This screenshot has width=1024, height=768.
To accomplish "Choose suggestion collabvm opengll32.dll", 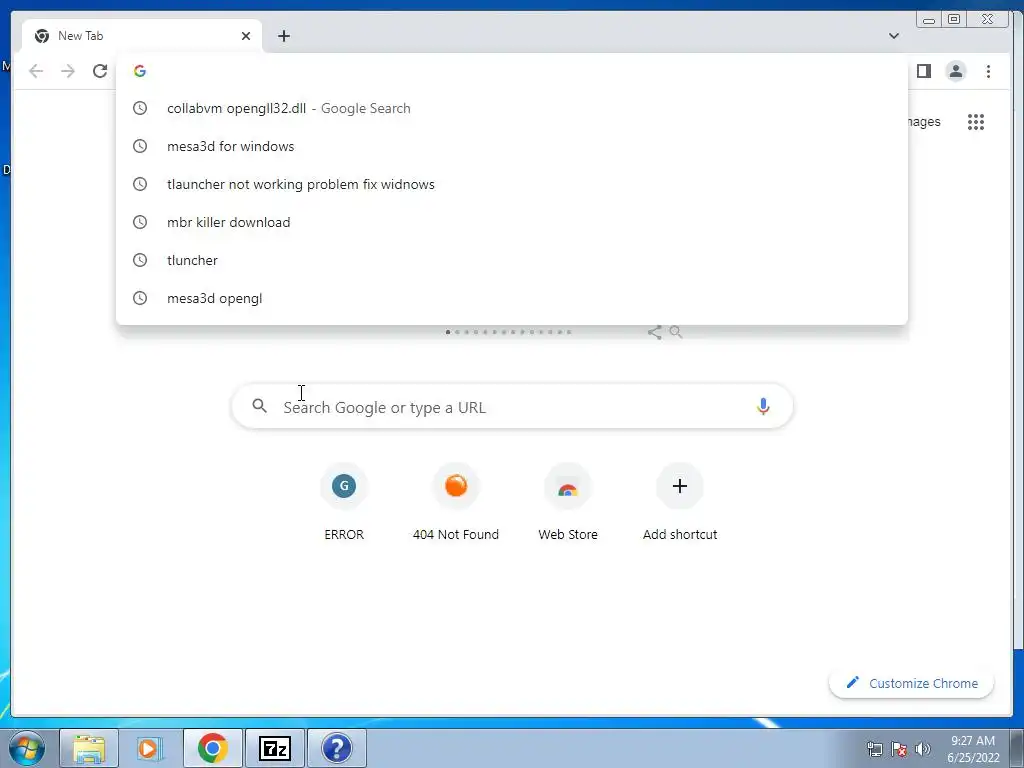I will 511,108.
